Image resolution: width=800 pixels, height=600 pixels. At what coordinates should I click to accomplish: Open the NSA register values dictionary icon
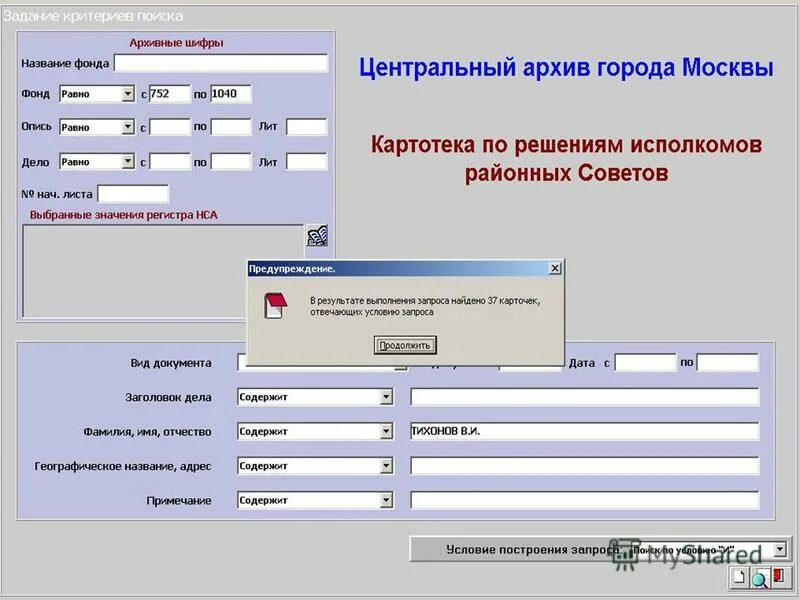click(317, 235)
